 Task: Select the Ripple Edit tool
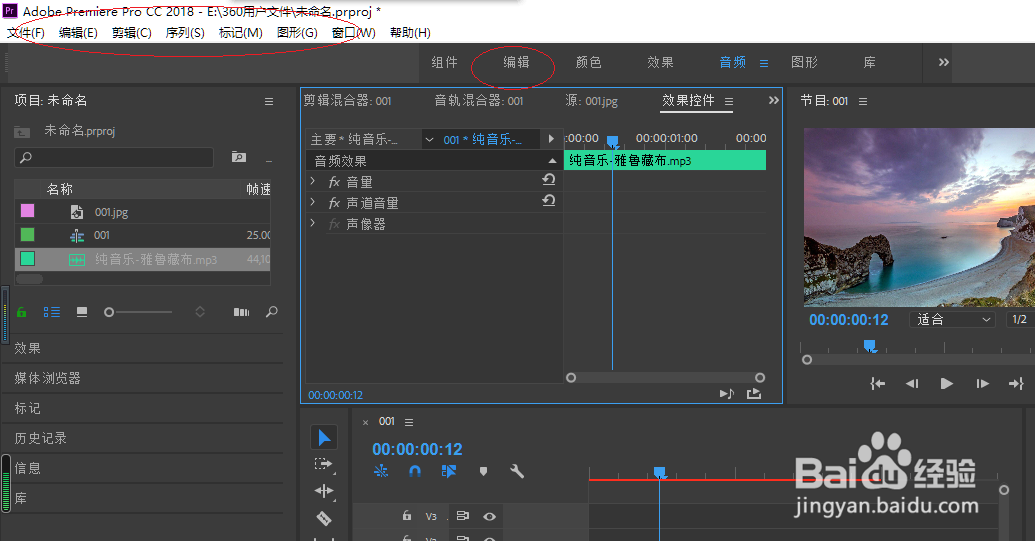point(323,491)
